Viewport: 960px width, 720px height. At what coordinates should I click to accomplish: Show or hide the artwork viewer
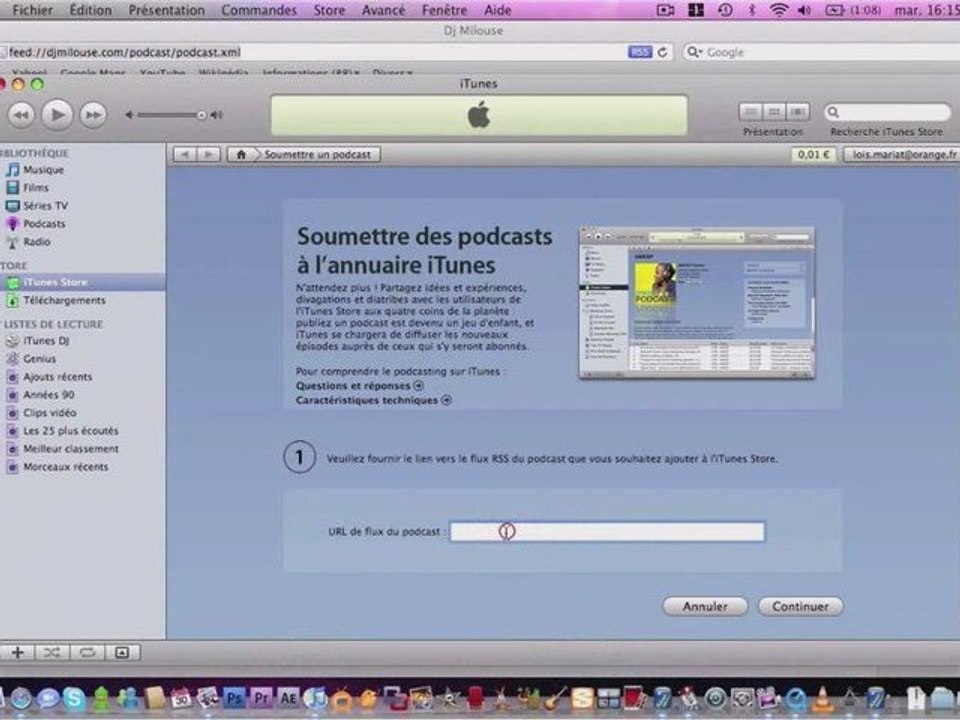[x=122, y=653]
